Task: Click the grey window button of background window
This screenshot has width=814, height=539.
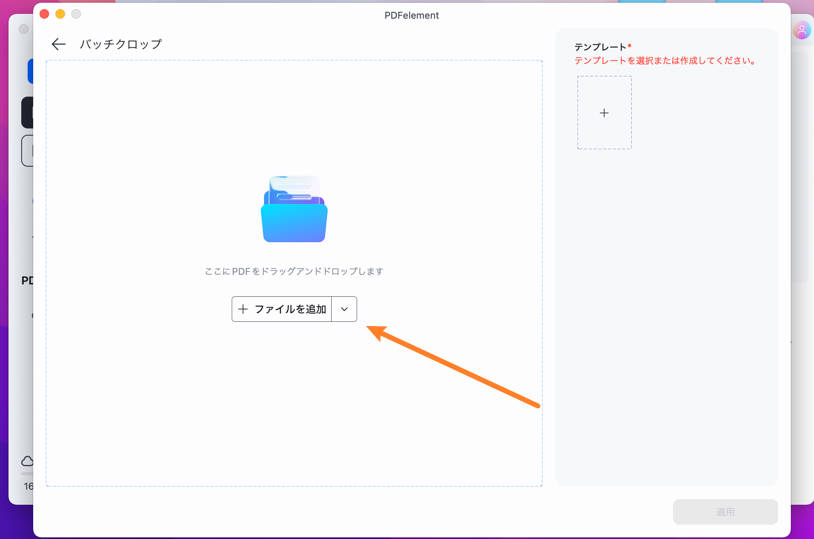Action: (x=24, y=29)
